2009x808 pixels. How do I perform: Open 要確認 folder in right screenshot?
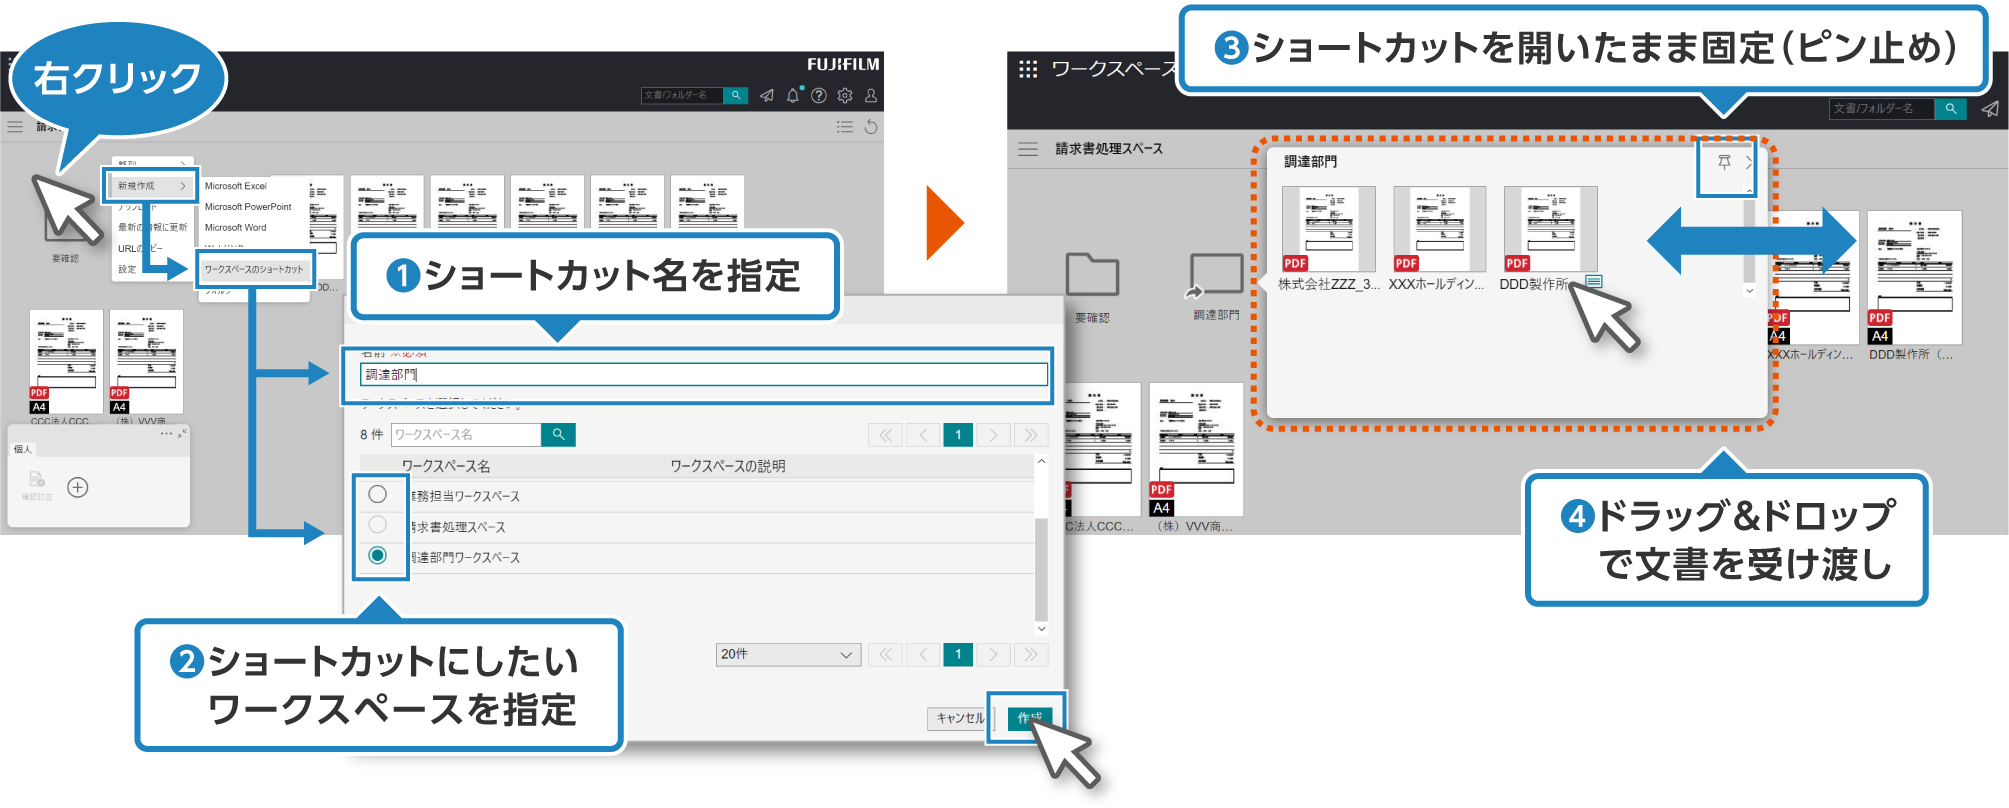coord(1092,275)
